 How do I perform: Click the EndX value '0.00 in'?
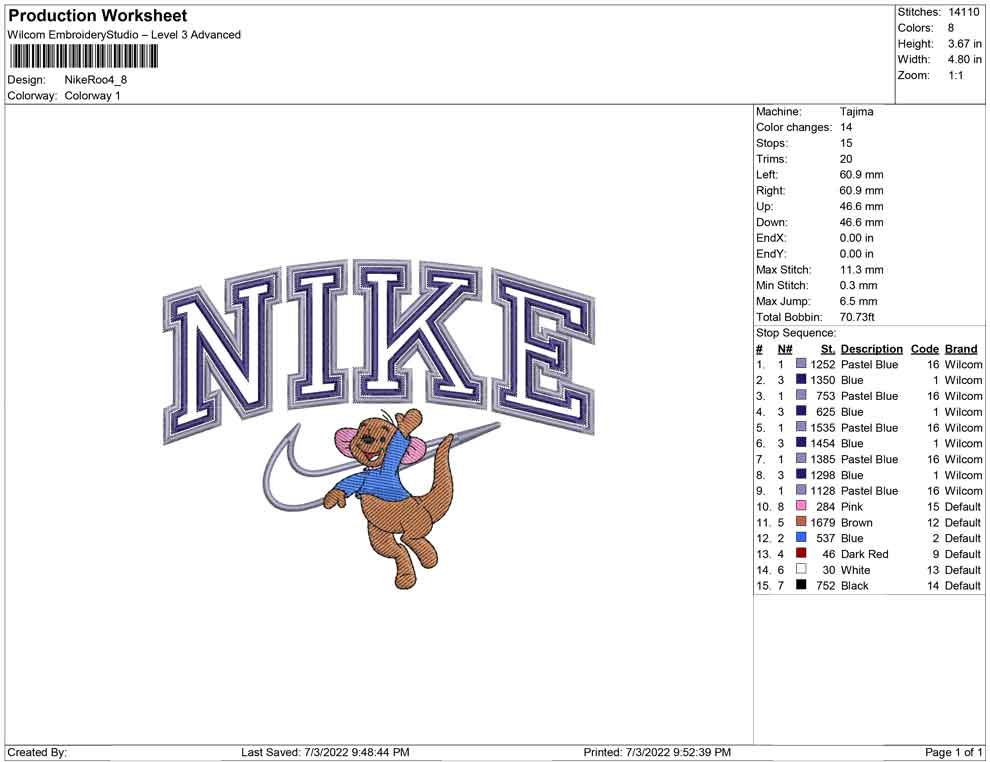(x=857, y=238)
